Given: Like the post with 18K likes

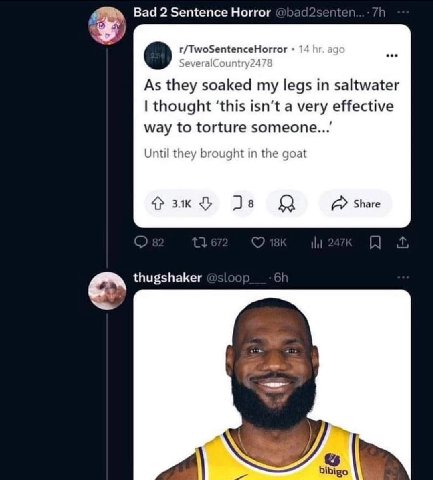Looking at the screenshot, I should click(x=258, y=242).
